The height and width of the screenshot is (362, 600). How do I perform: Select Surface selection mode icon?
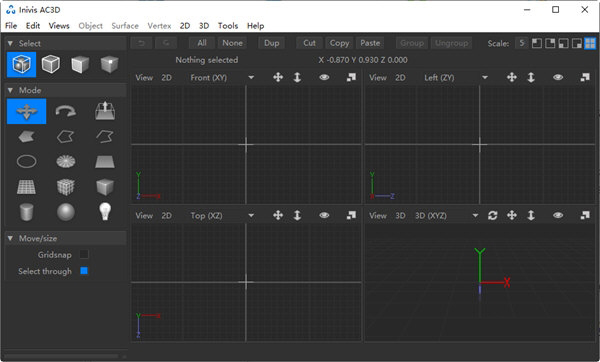coord(80,64)
